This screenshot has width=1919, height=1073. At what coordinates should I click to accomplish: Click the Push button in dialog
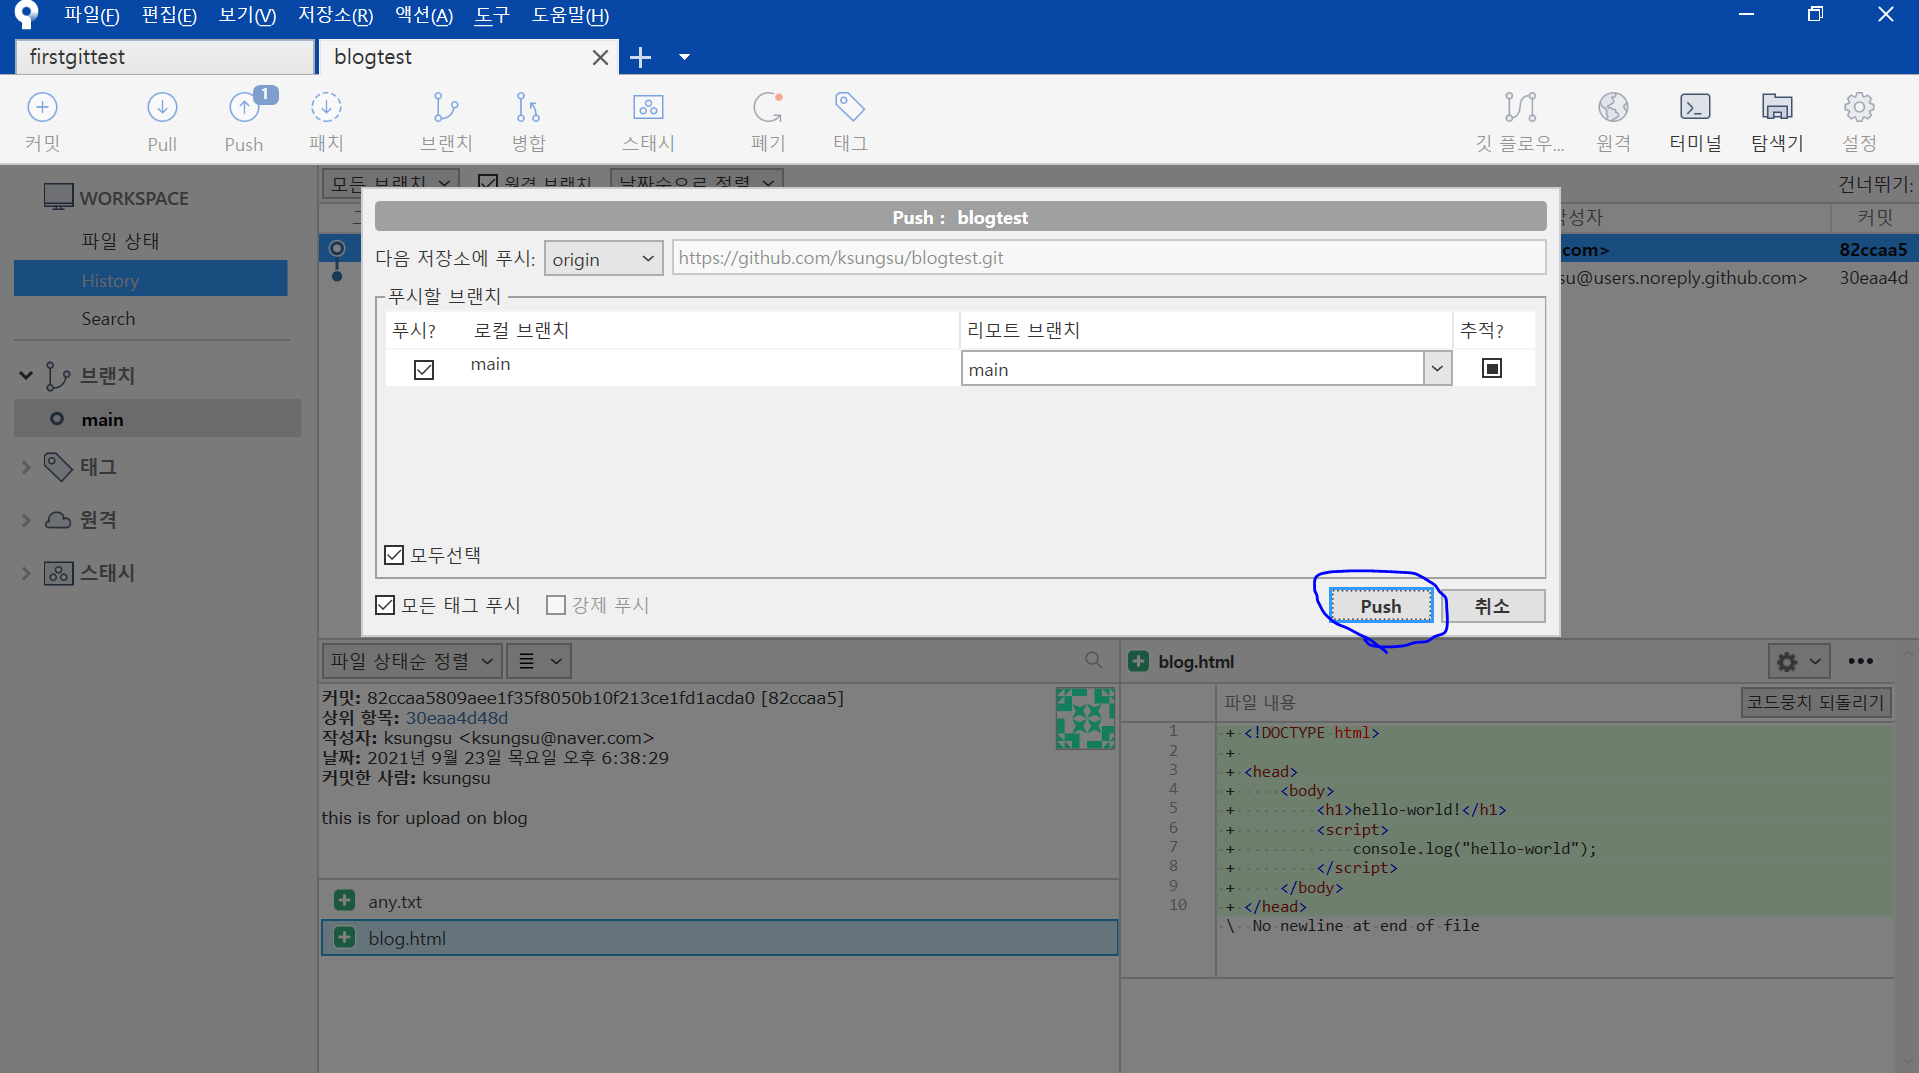(1380, 606)
